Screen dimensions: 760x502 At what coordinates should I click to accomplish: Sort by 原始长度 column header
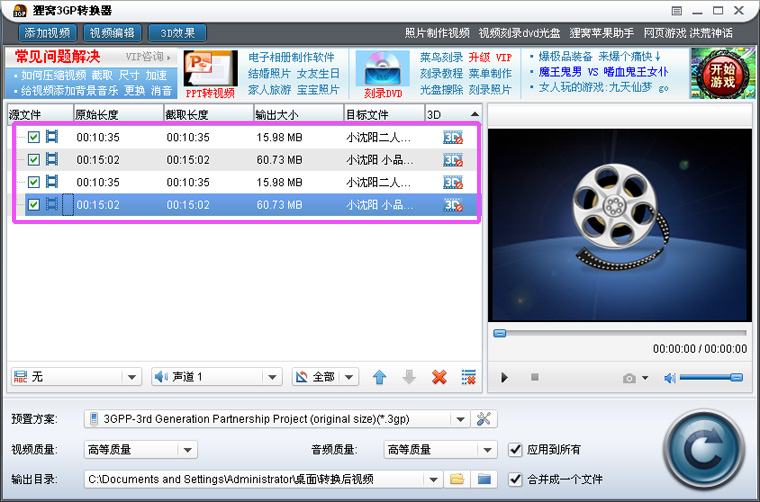[118, 114]
